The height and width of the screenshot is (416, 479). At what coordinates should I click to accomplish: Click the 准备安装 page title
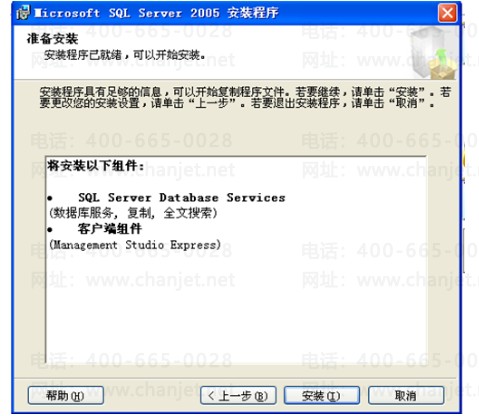click(x=52, y=39)
